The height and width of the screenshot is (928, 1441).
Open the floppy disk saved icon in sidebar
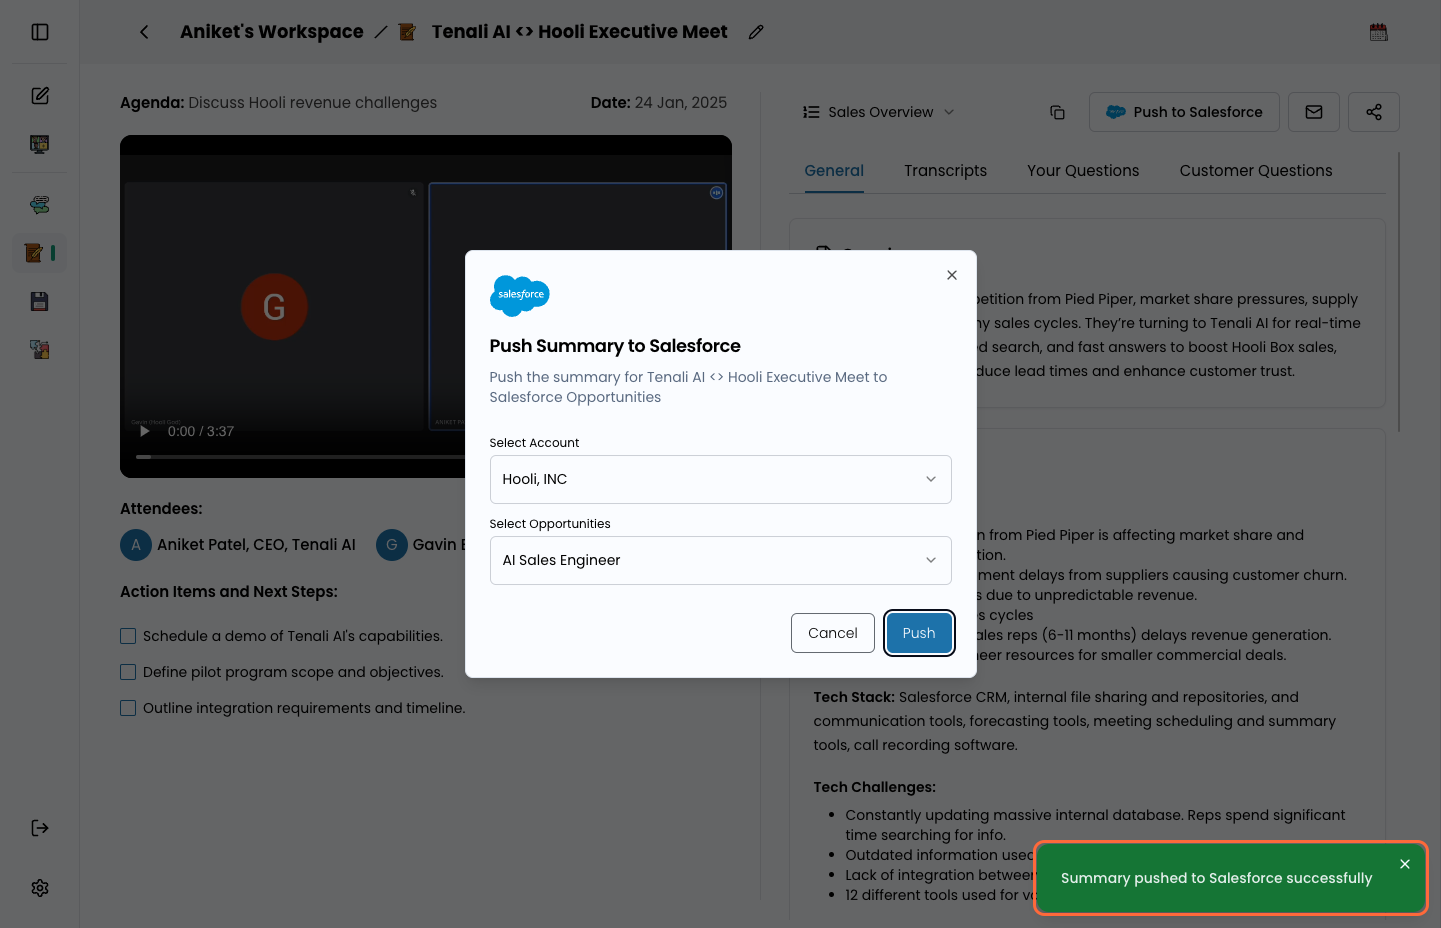tap(40, 301)
